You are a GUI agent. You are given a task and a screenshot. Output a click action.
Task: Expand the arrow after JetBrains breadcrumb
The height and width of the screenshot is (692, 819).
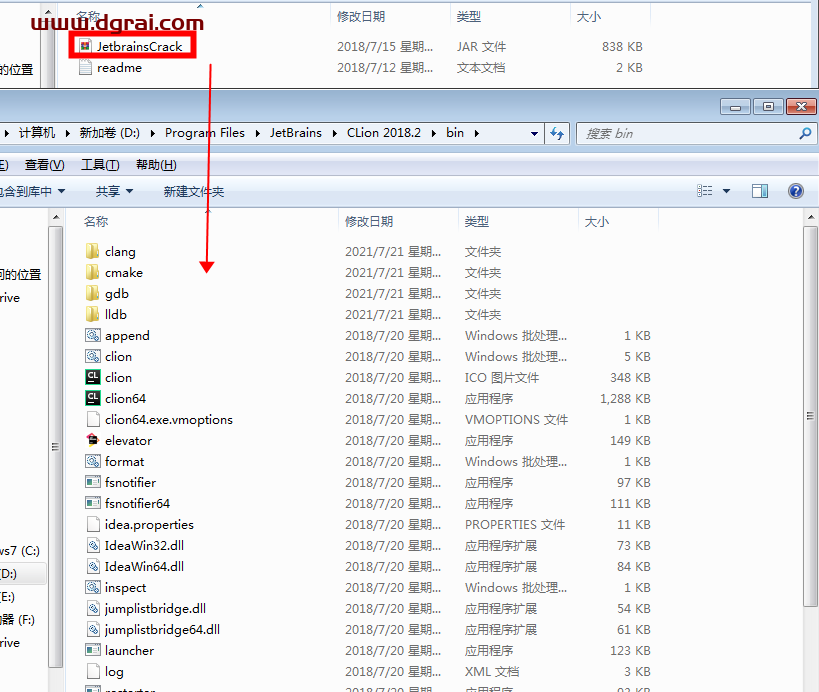335,133
